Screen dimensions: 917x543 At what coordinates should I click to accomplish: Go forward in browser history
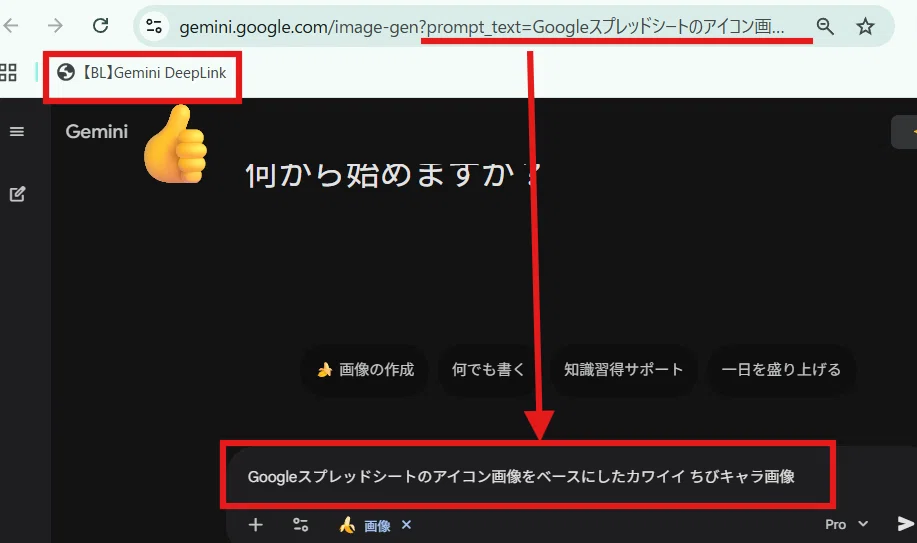coord(56,26)
